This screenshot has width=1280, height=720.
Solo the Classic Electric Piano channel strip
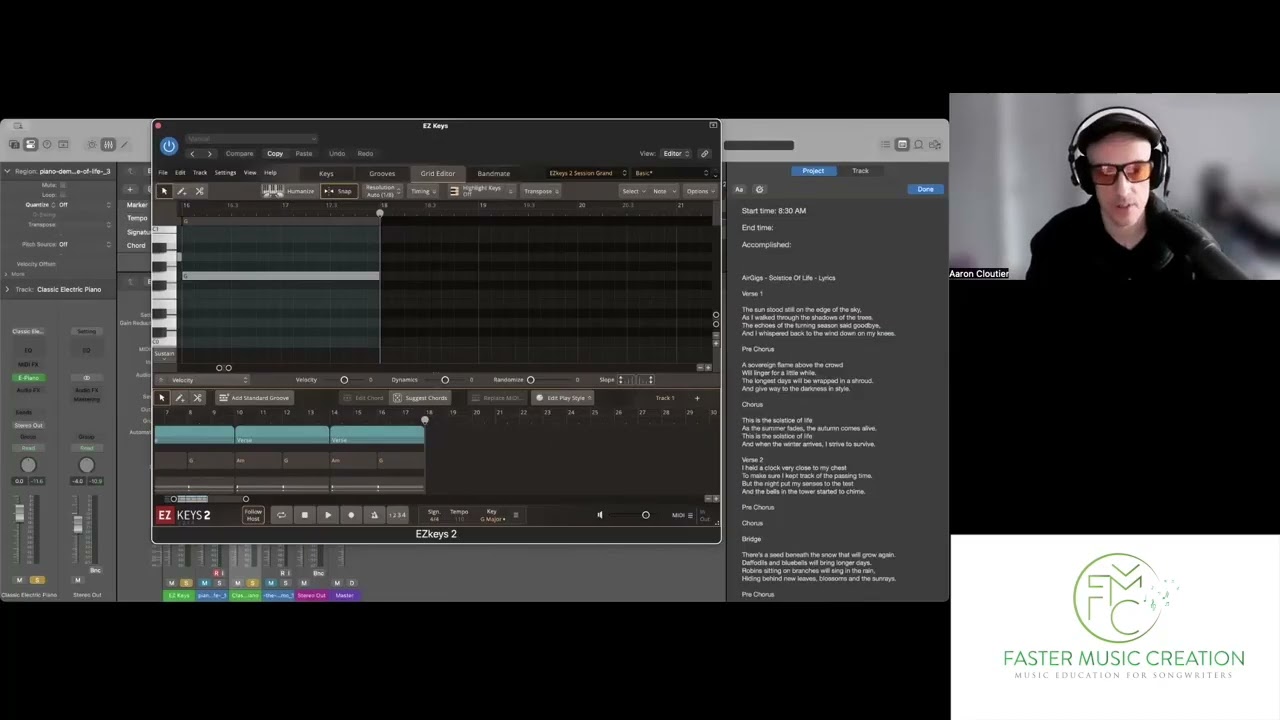37,580
